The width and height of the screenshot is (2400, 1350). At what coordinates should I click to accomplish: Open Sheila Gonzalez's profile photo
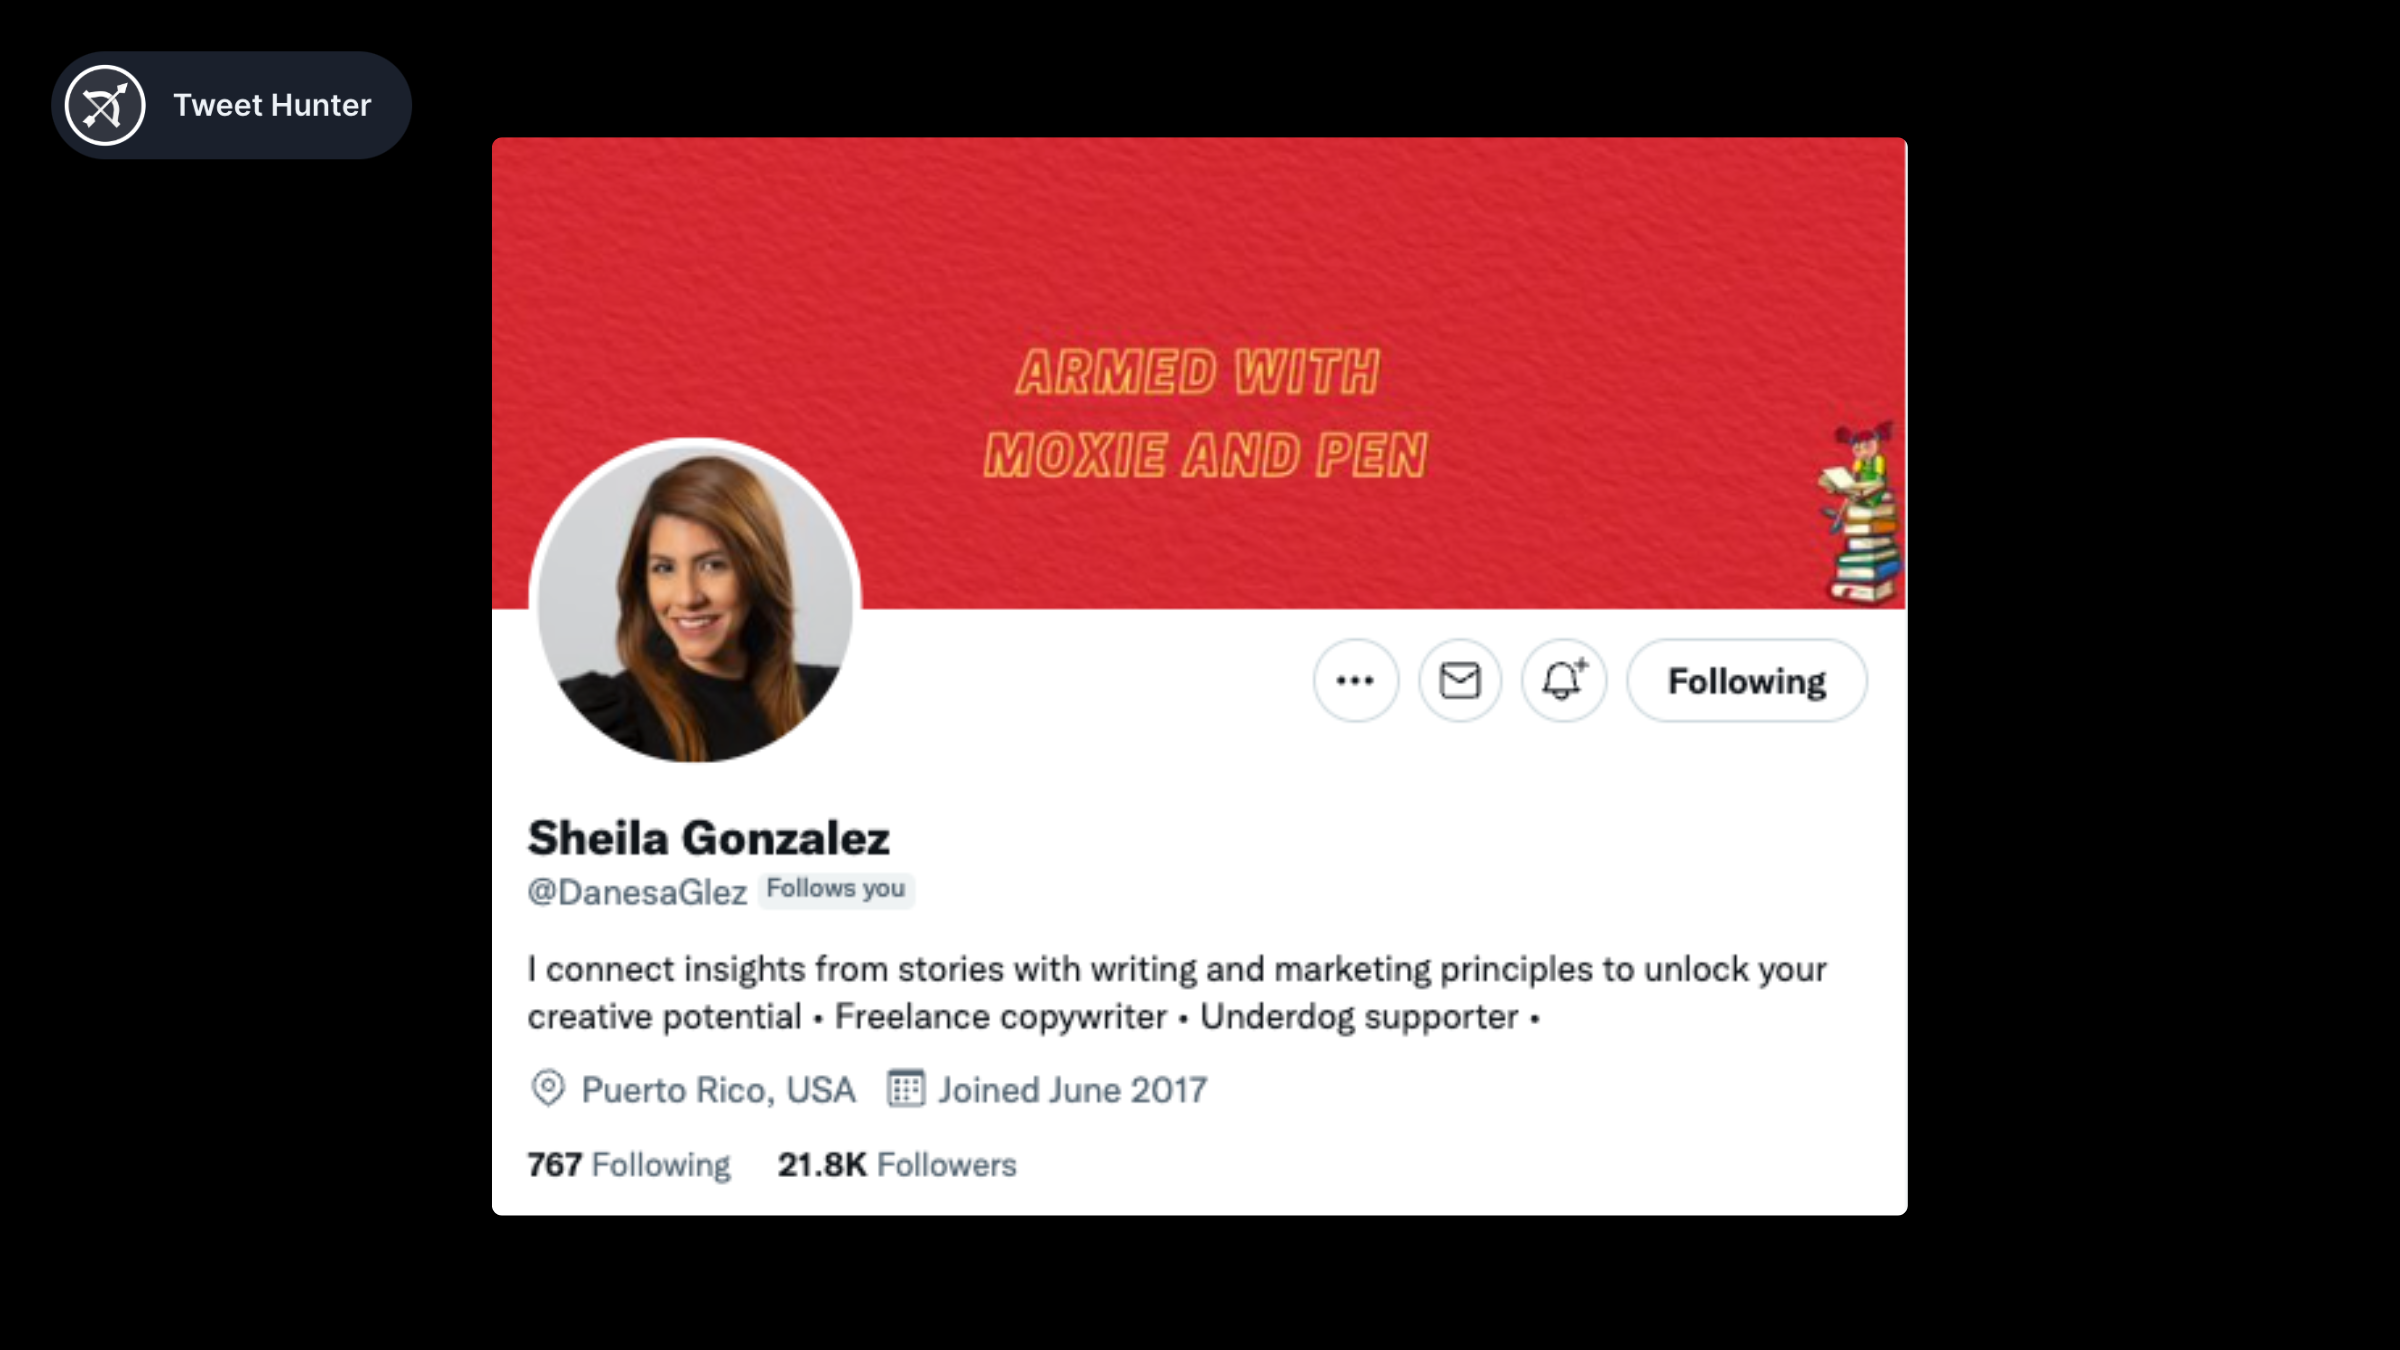pyautogui.click(x=695, y=603)
